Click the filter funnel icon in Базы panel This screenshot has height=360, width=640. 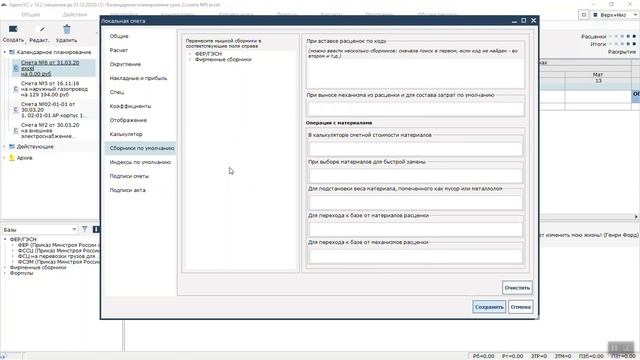click(x=84, y=229)
